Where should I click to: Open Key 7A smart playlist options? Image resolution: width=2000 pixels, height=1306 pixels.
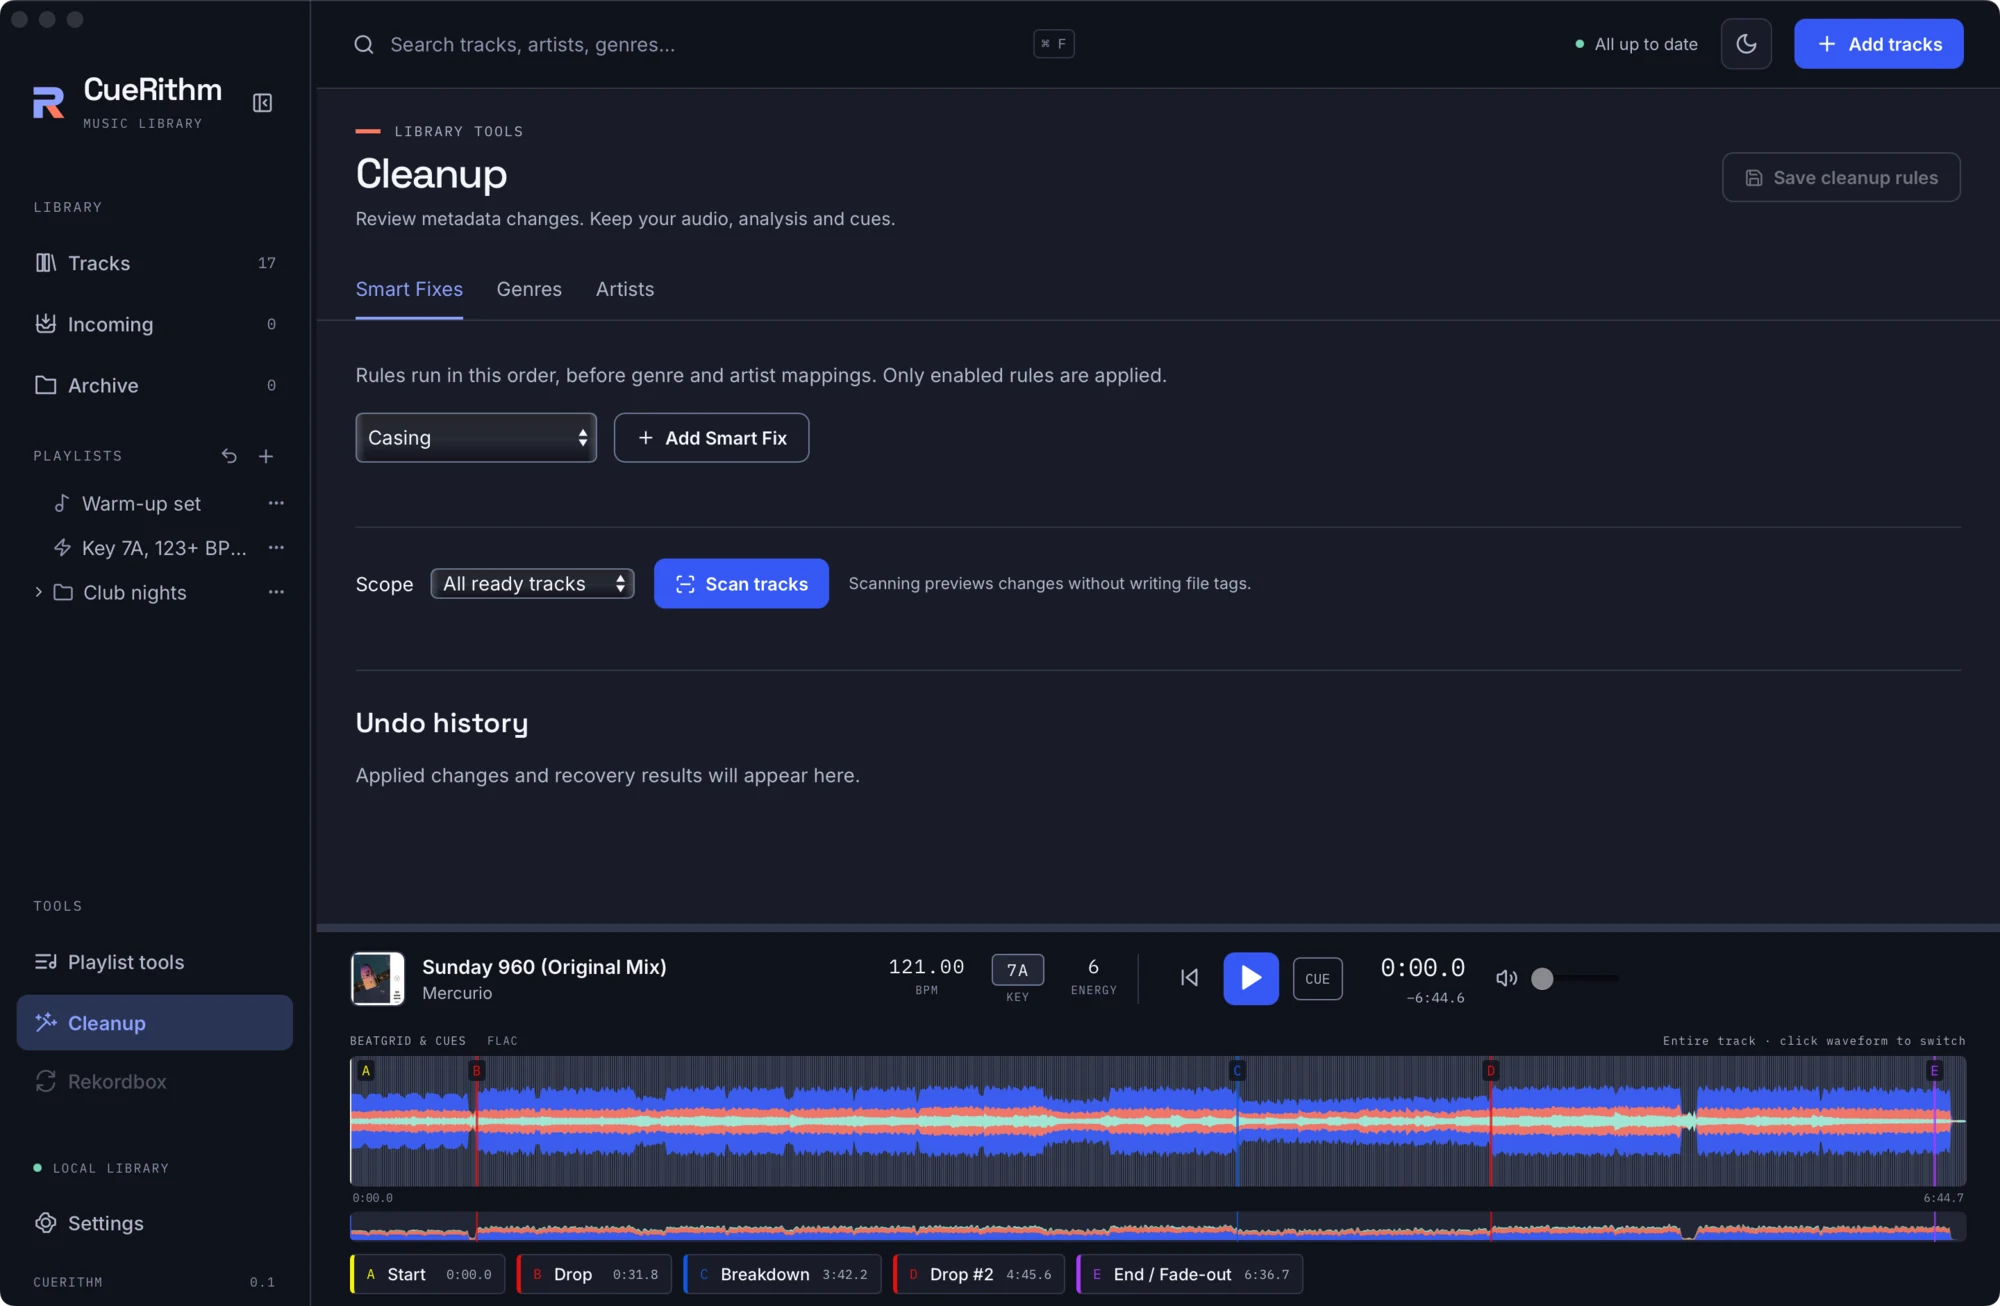pyautogui.click(x=276, y=547)
